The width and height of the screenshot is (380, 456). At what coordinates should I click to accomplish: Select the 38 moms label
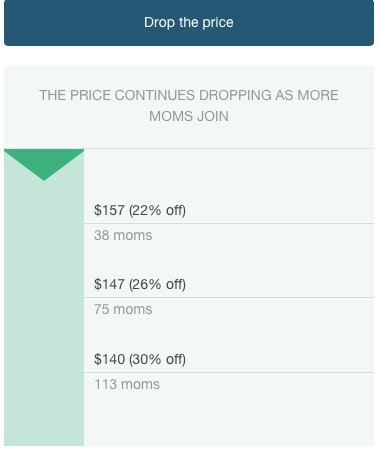[x=123, y=235]
